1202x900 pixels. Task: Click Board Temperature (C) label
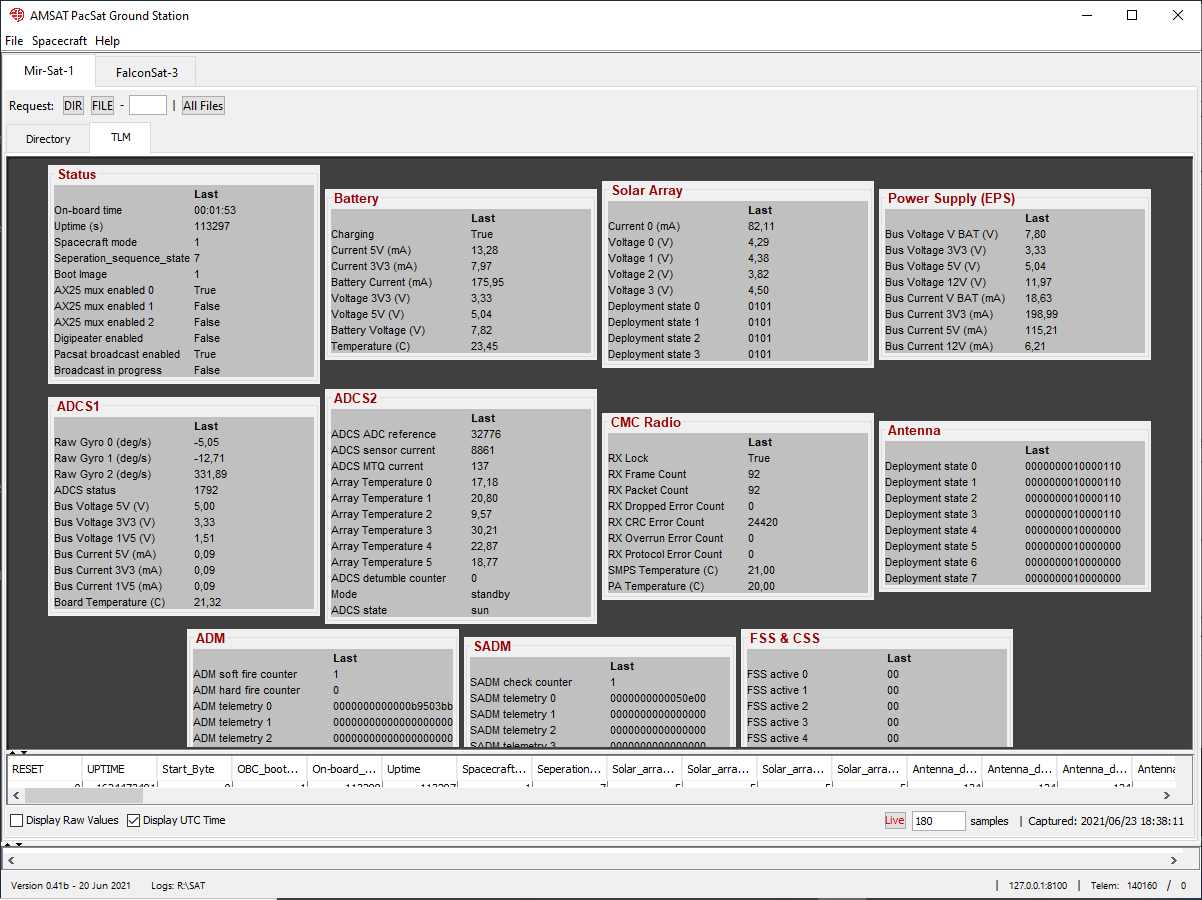coord(110,602)
